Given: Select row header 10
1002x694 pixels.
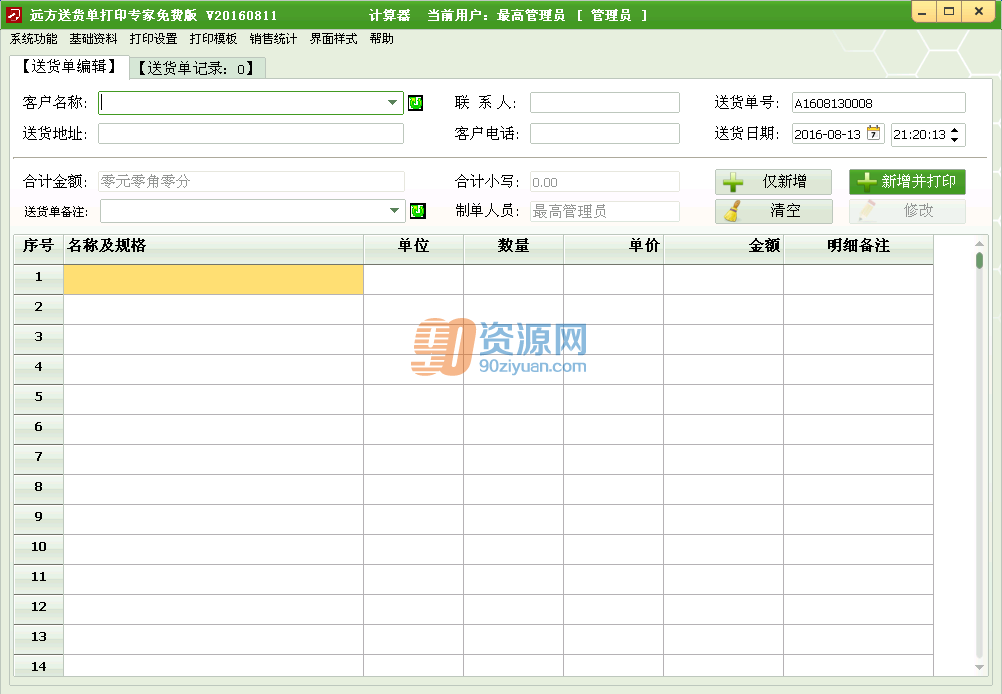Looking at the screenshot, I should coord(38,549).
